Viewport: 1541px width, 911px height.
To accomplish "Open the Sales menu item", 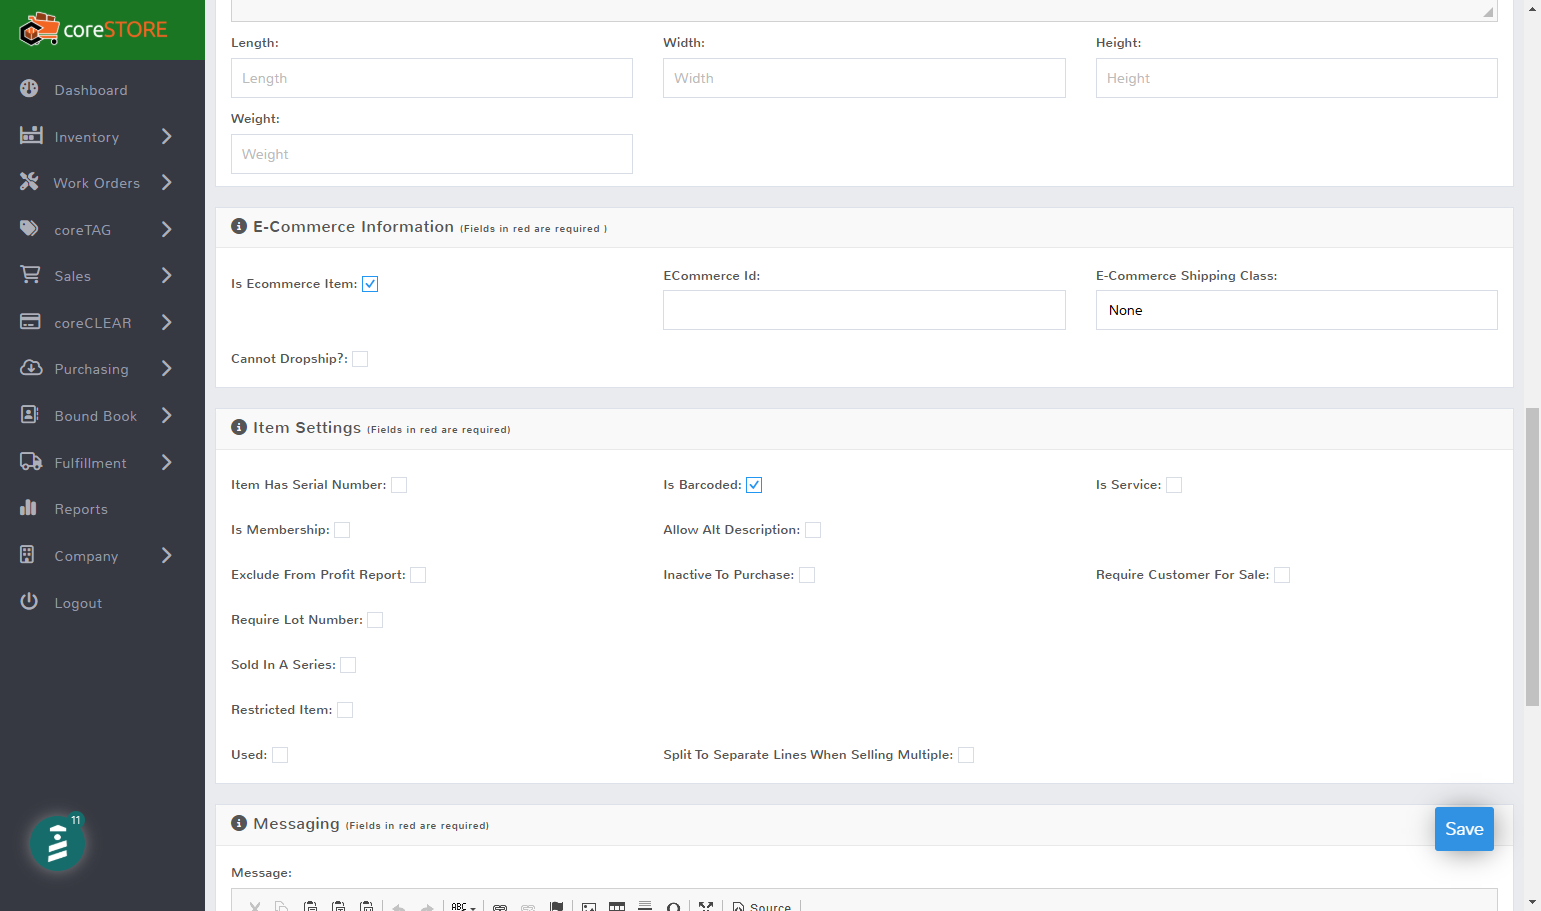I will pos(72,276).
